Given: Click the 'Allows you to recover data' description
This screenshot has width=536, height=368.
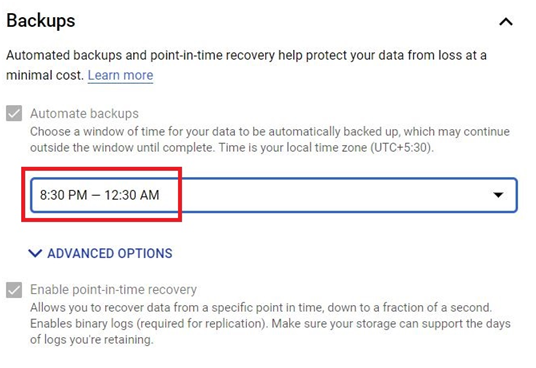Looking at the screenshot, I should click(x=261, y=308).
